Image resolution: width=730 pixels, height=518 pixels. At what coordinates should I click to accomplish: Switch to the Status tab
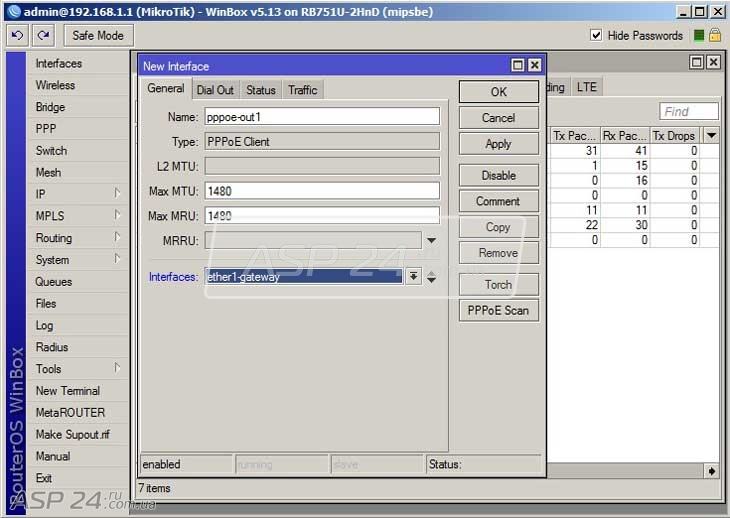click(x=261, y=90)
